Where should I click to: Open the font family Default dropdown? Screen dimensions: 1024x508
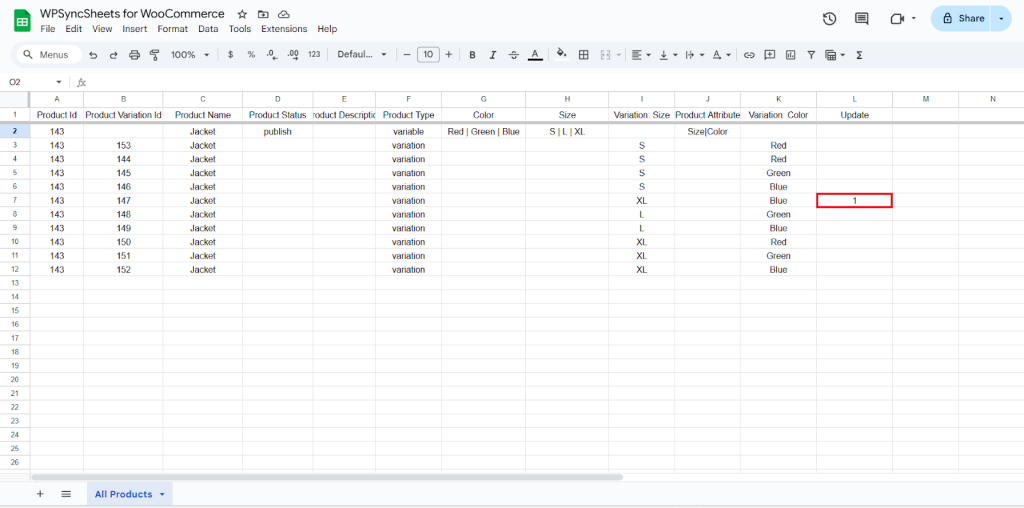point(362,55)
